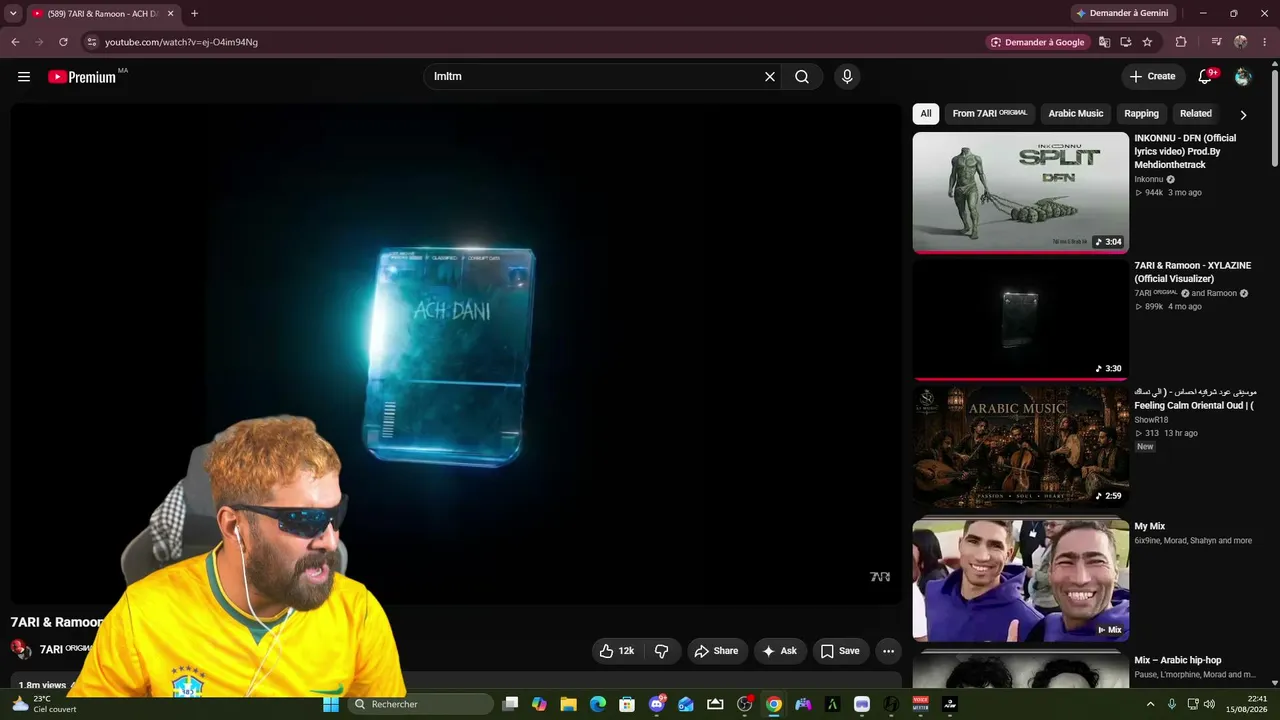Go to YouTube Premium home logo

click(x=82, y=77)
